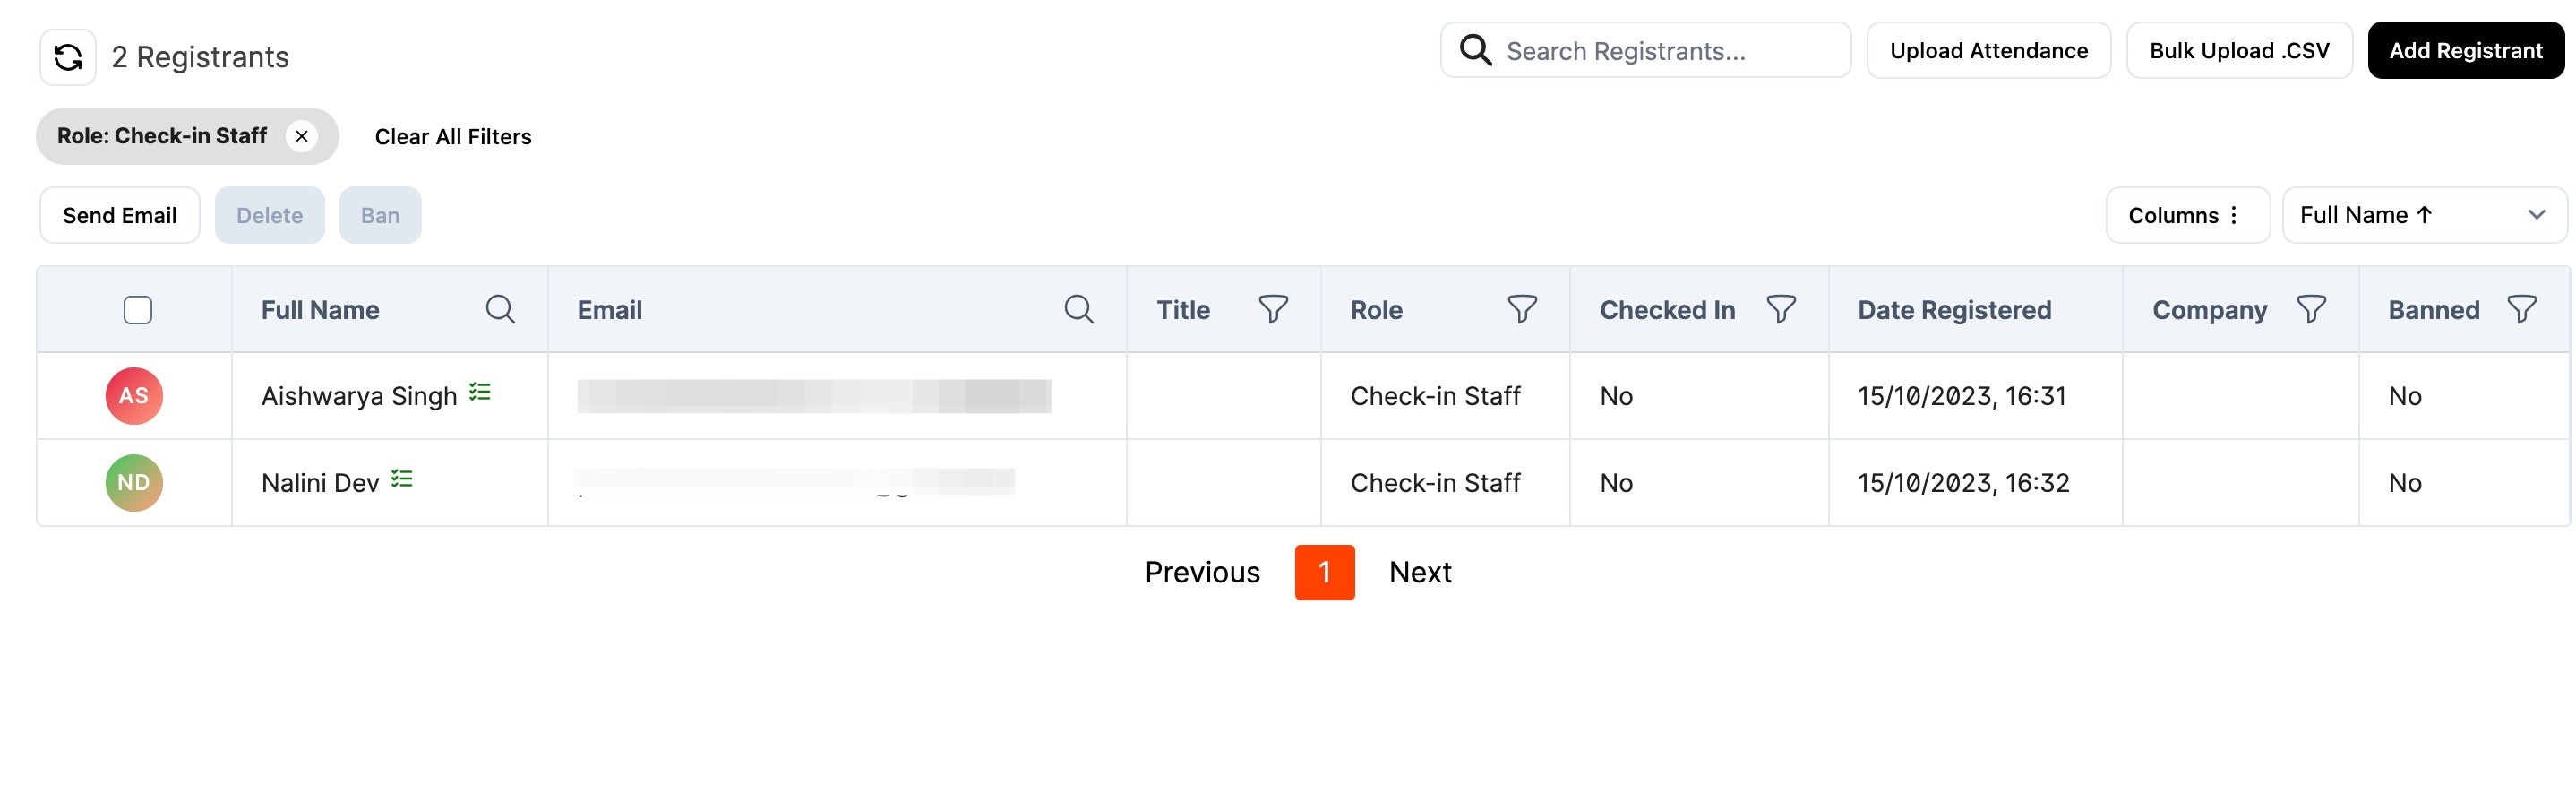Click Clear All Filters
This screenshot has height=785, width=2576.
pos(453,137)
